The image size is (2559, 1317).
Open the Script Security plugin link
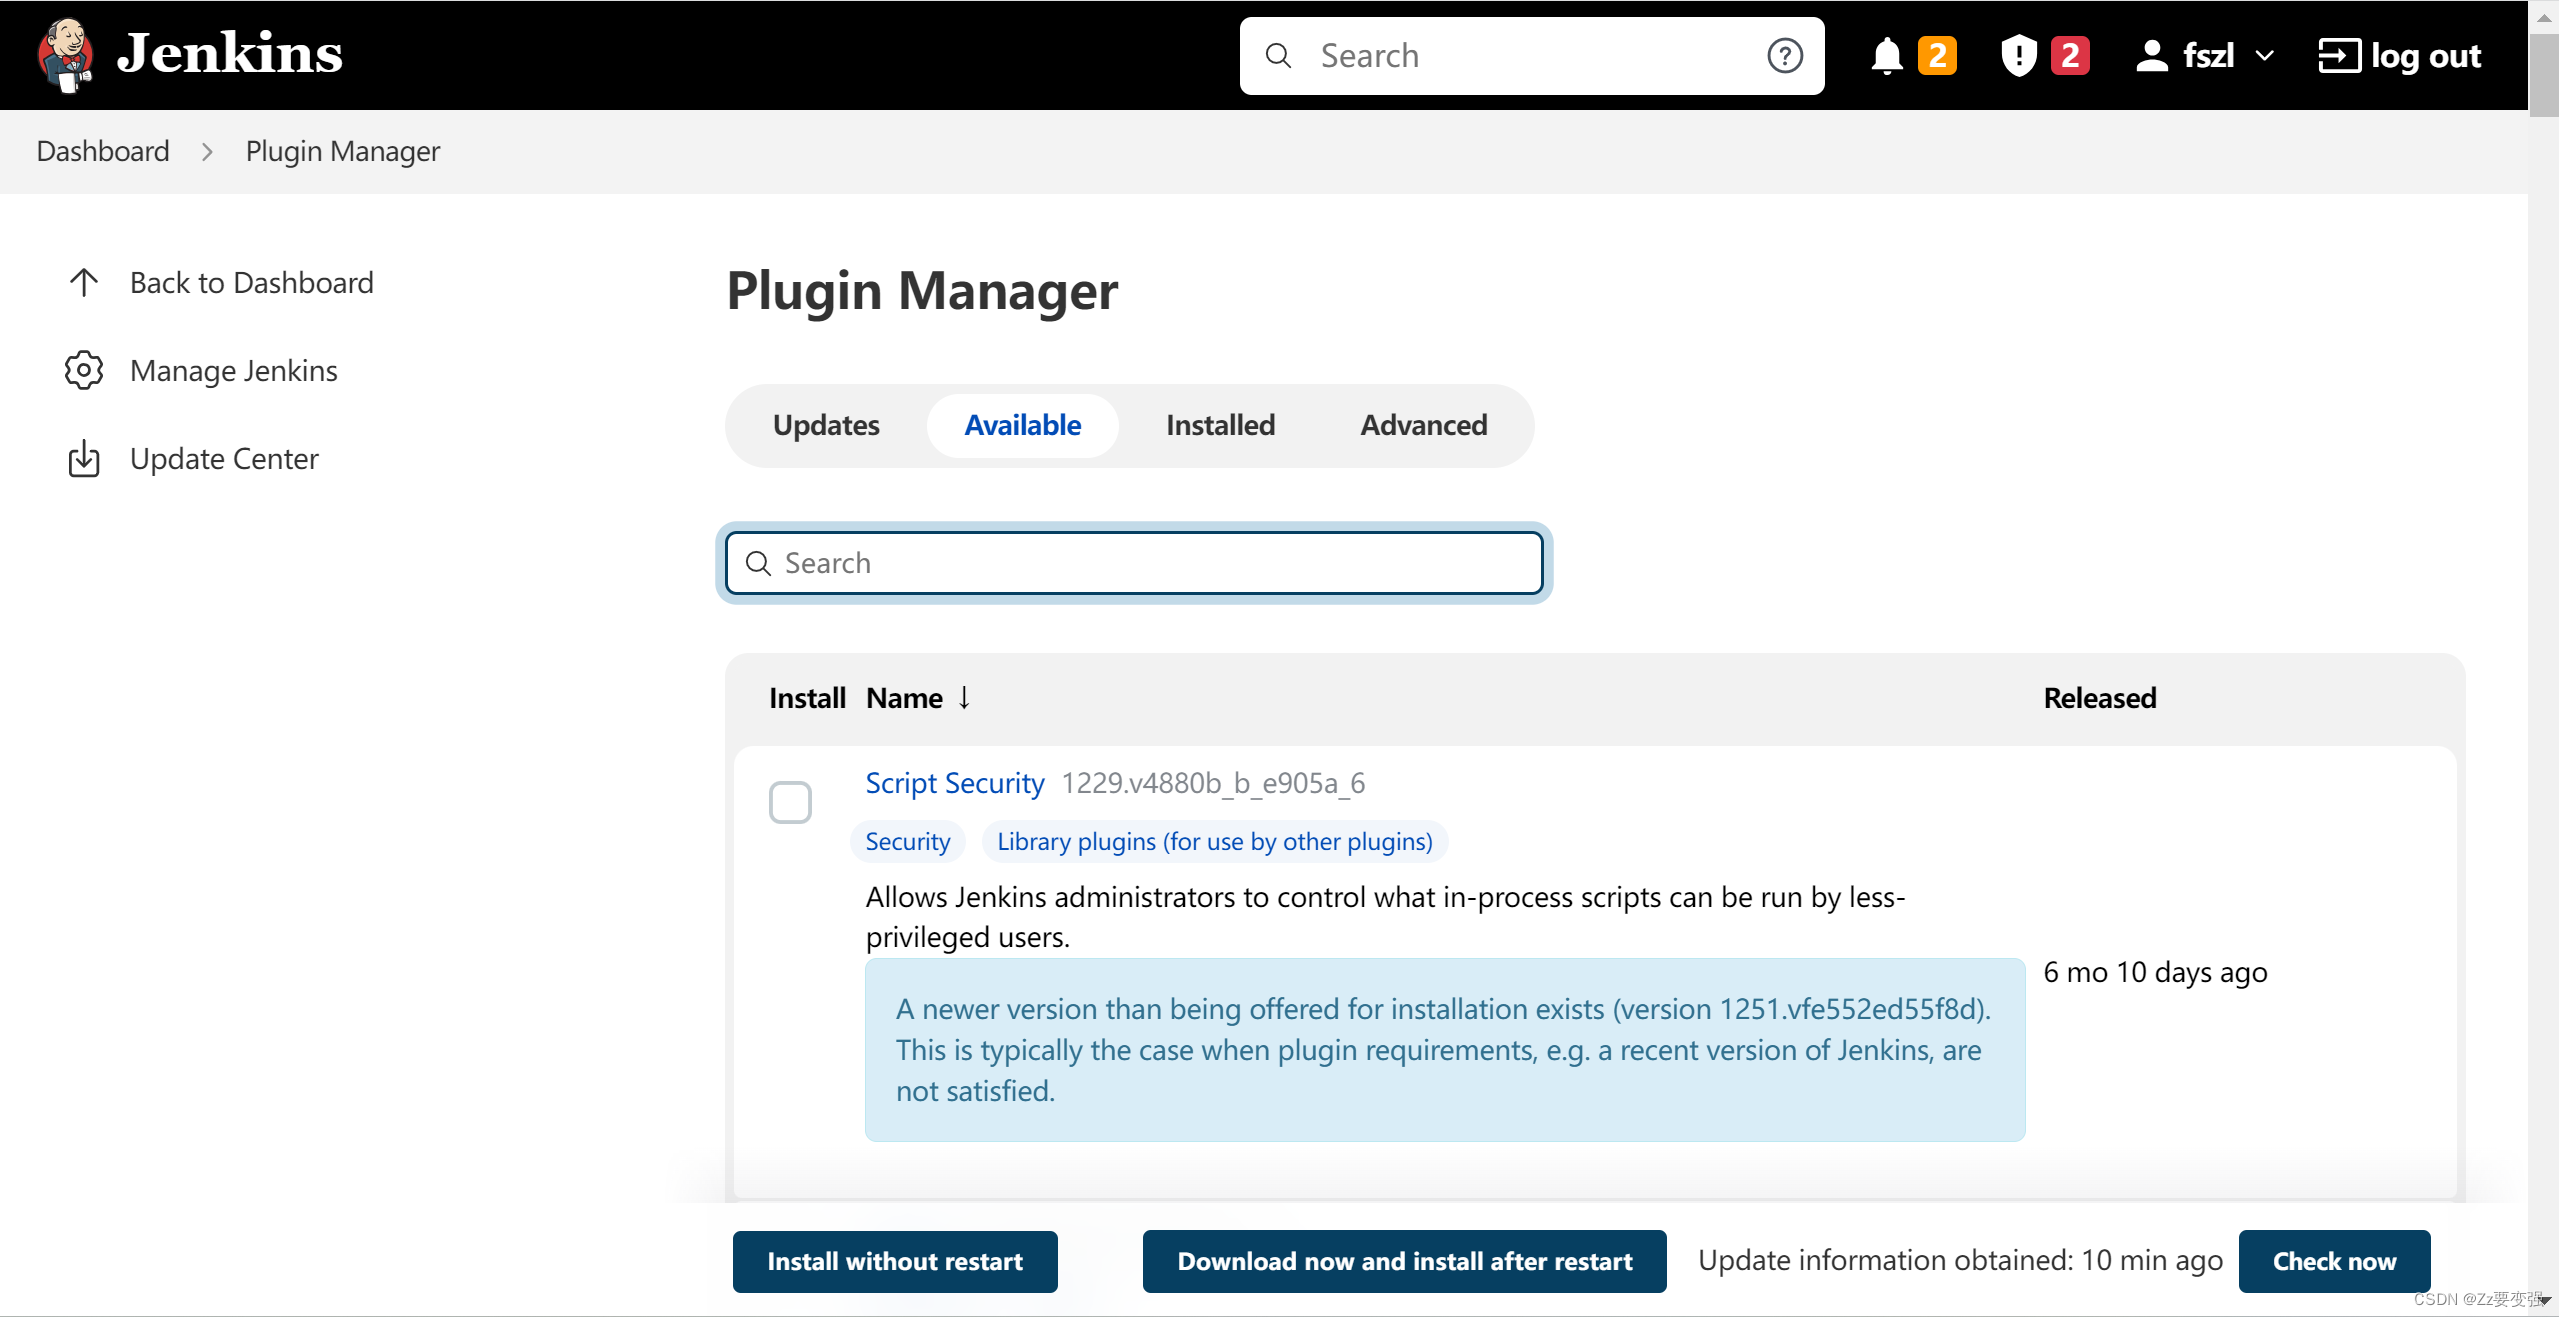(x=954, y=783)
